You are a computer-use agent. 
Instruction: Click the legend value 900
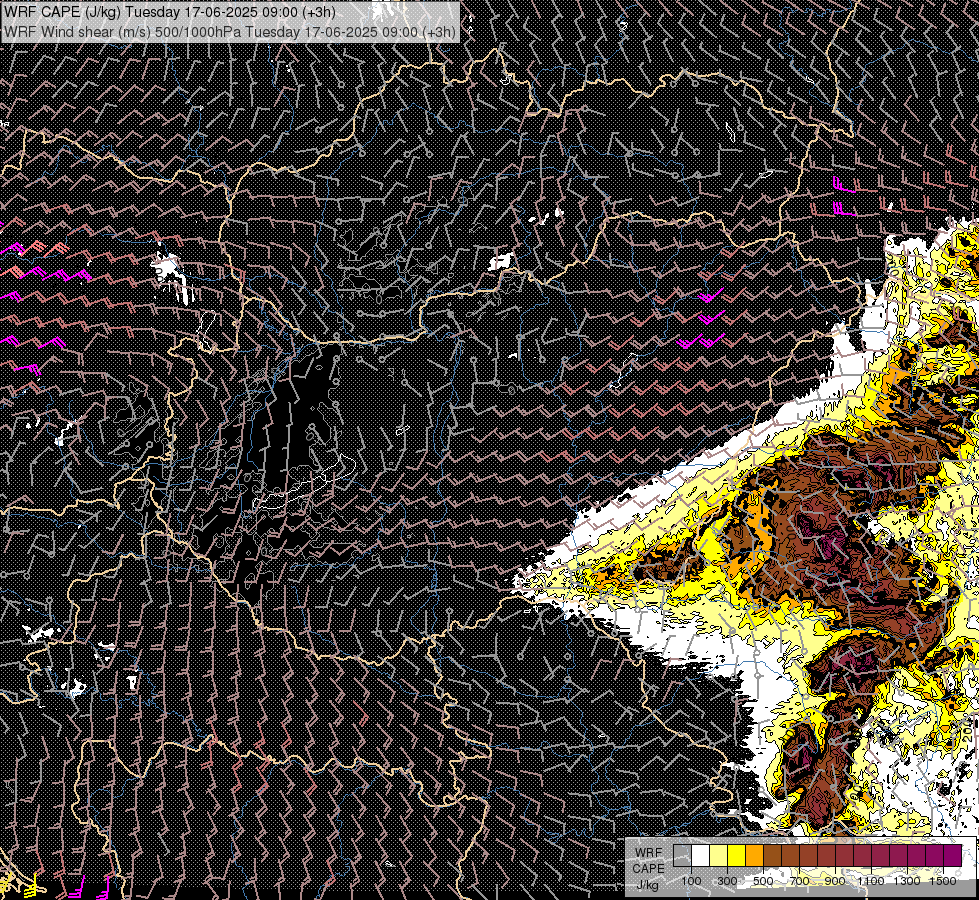[835, 881]
